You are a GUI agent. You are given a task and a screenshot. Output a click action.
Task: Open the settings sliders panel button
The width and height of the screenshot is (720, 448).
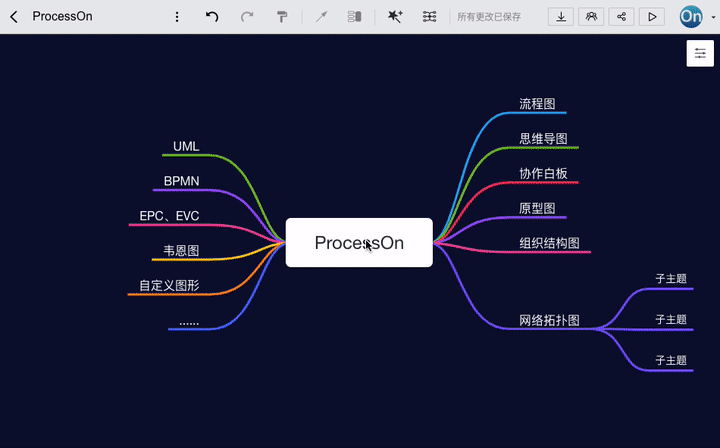tap(700, 53)
